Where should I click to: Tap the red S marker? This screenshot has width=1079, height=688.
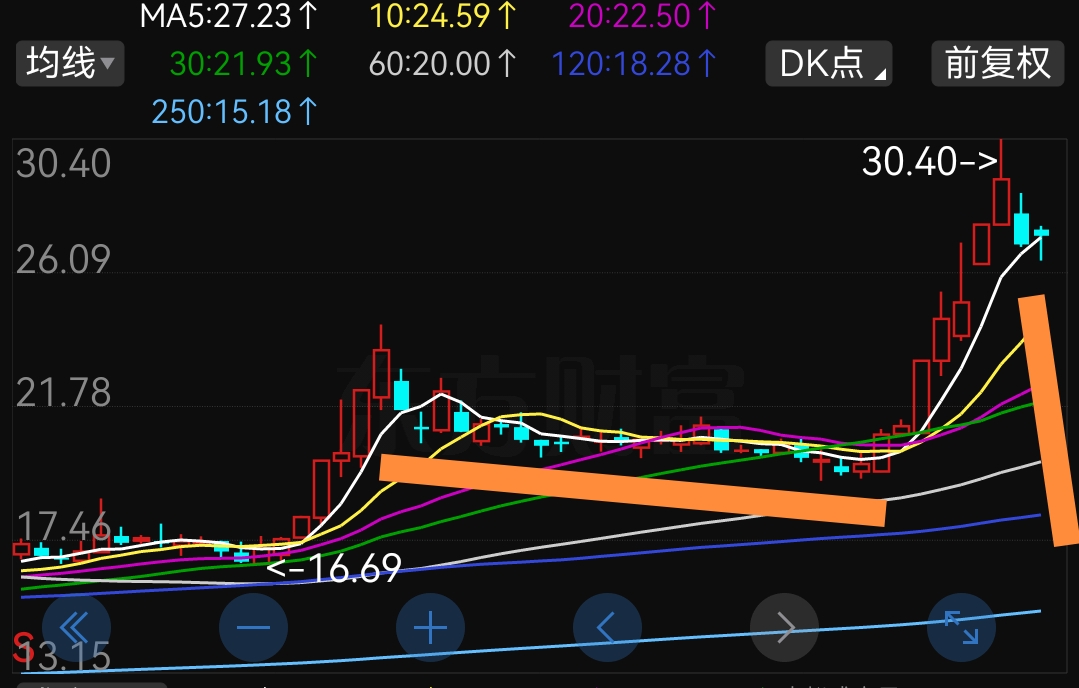pos(23,647)
